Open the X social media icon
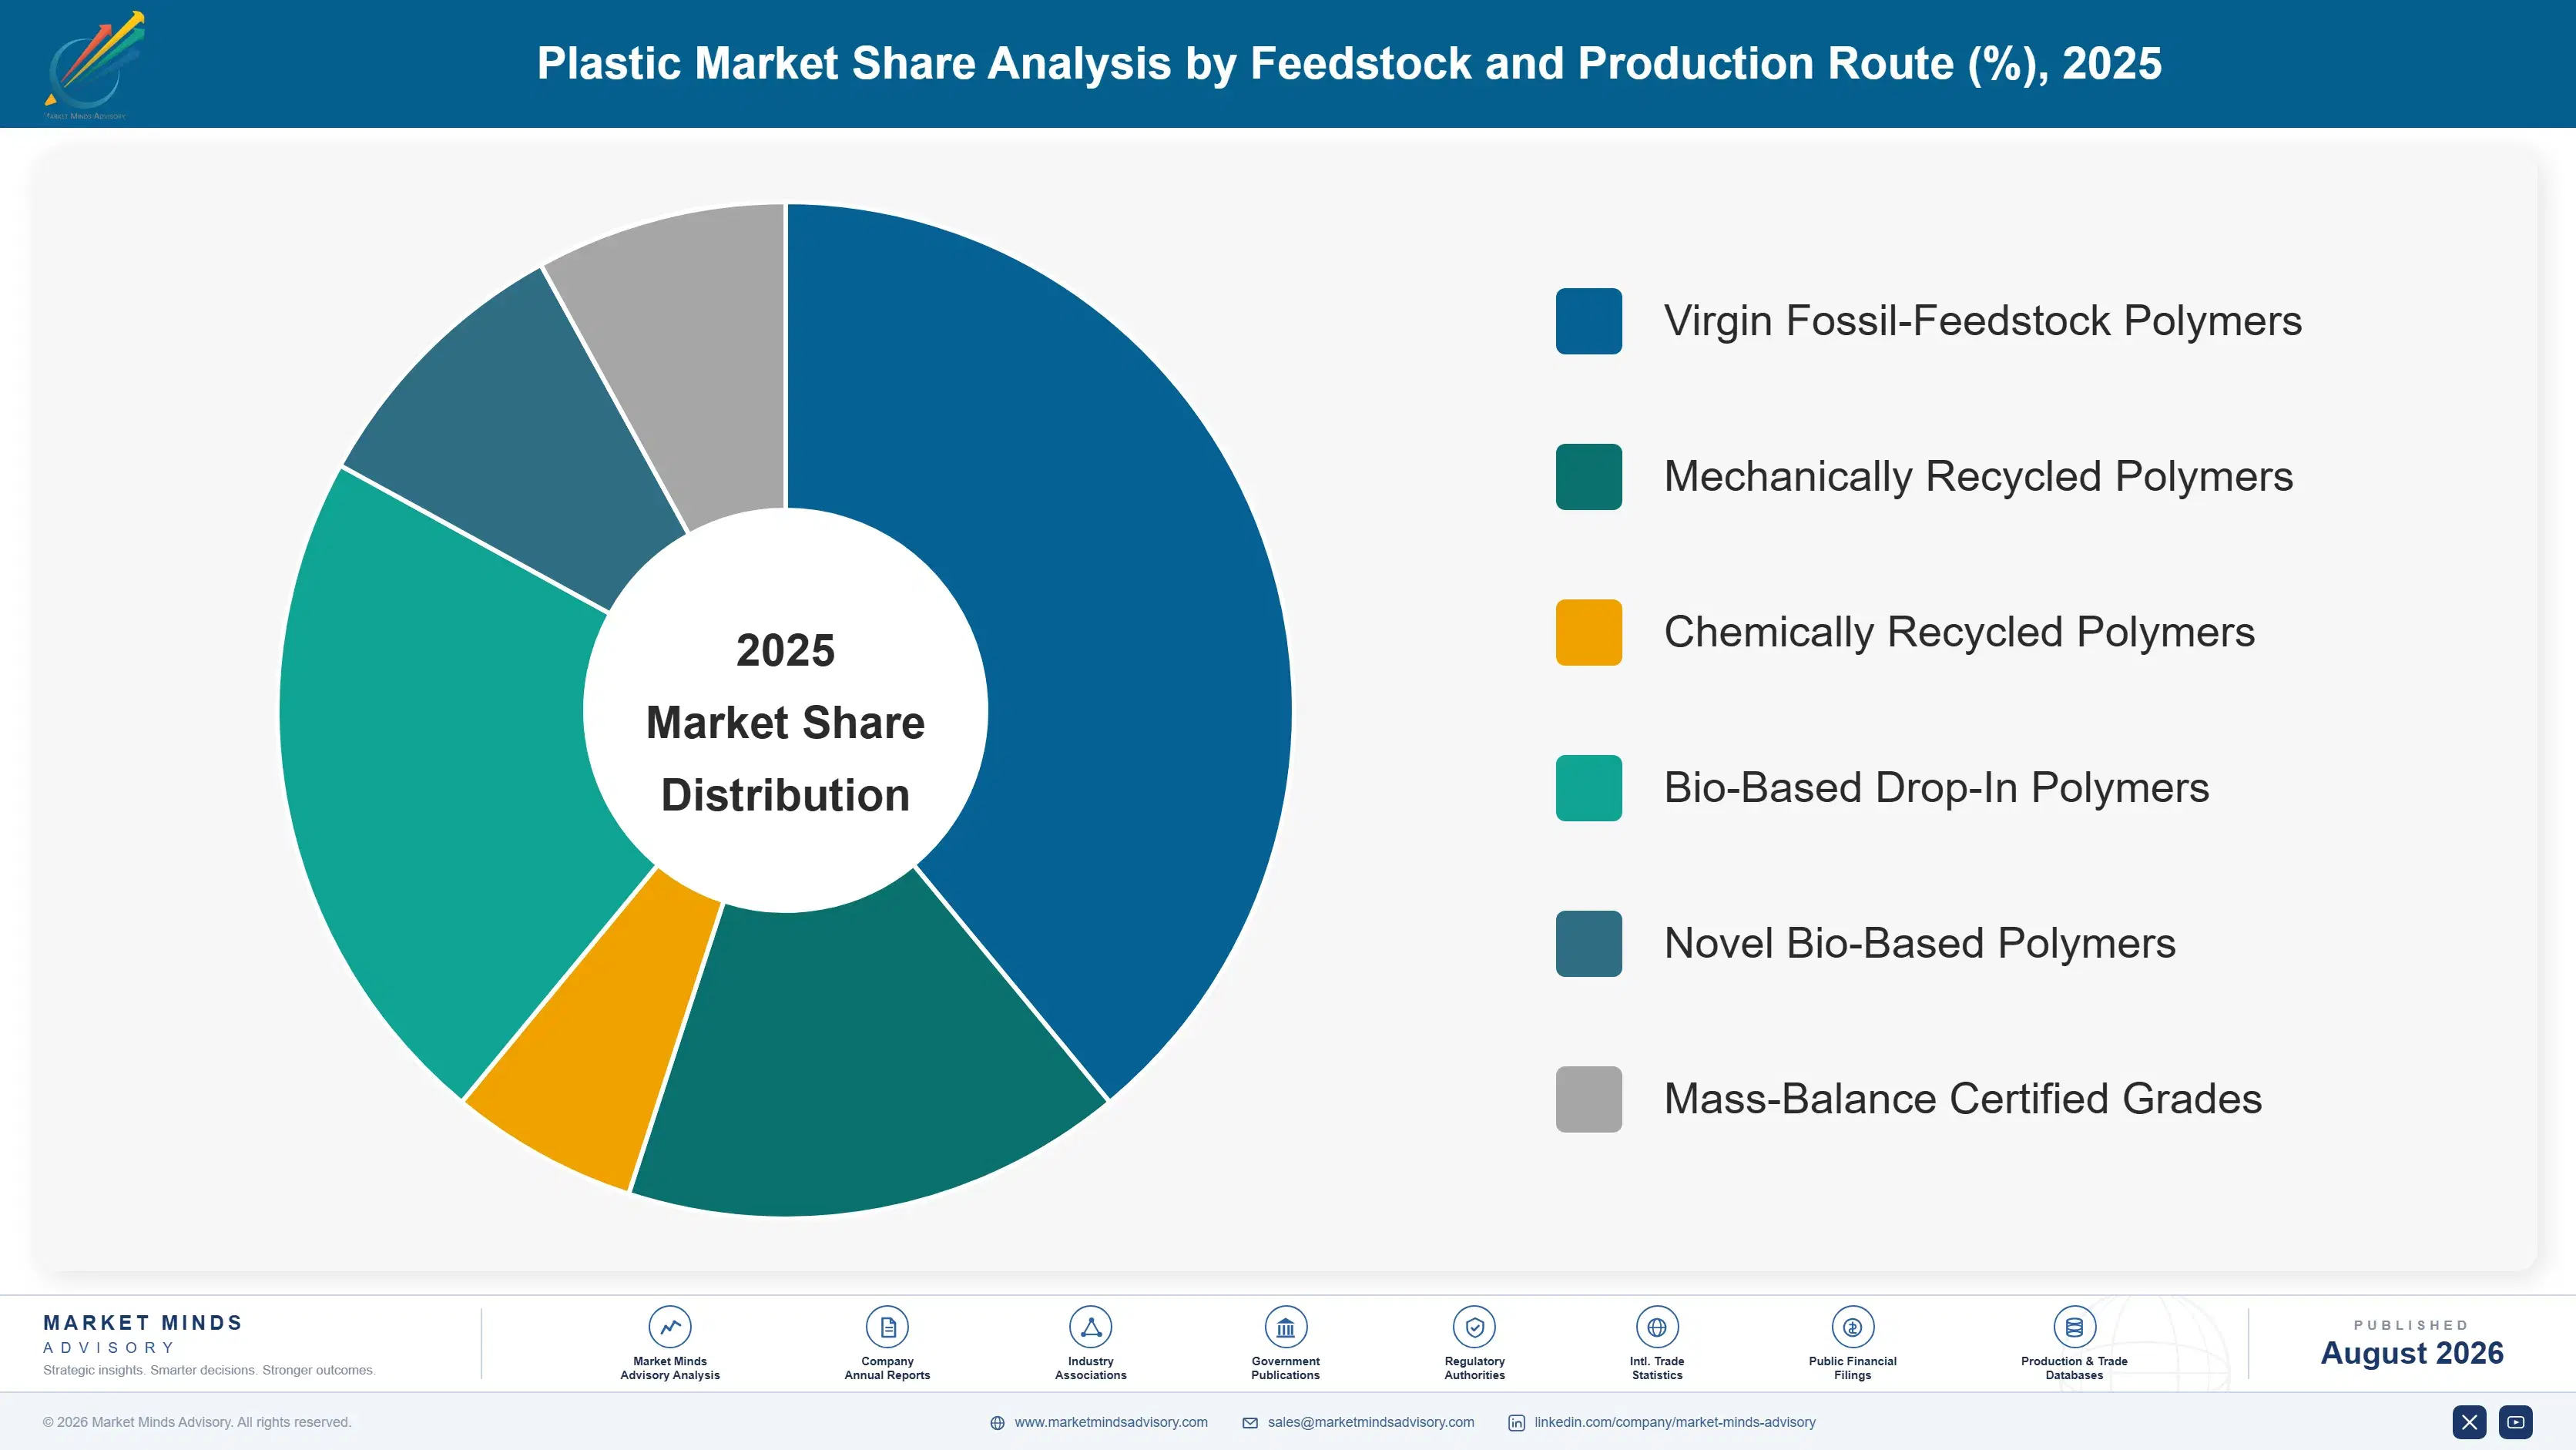This screenshot has height=1450, width=2576. 2469,1422
